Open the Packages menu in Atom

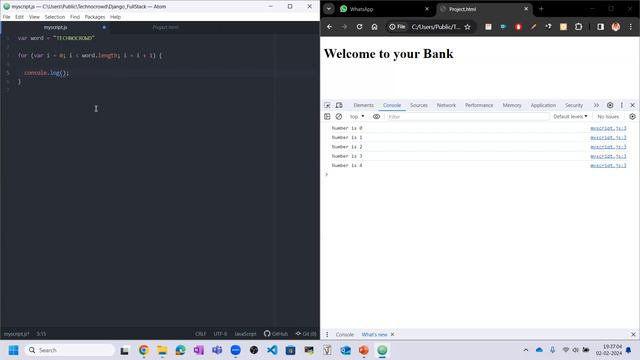point(95,17)
